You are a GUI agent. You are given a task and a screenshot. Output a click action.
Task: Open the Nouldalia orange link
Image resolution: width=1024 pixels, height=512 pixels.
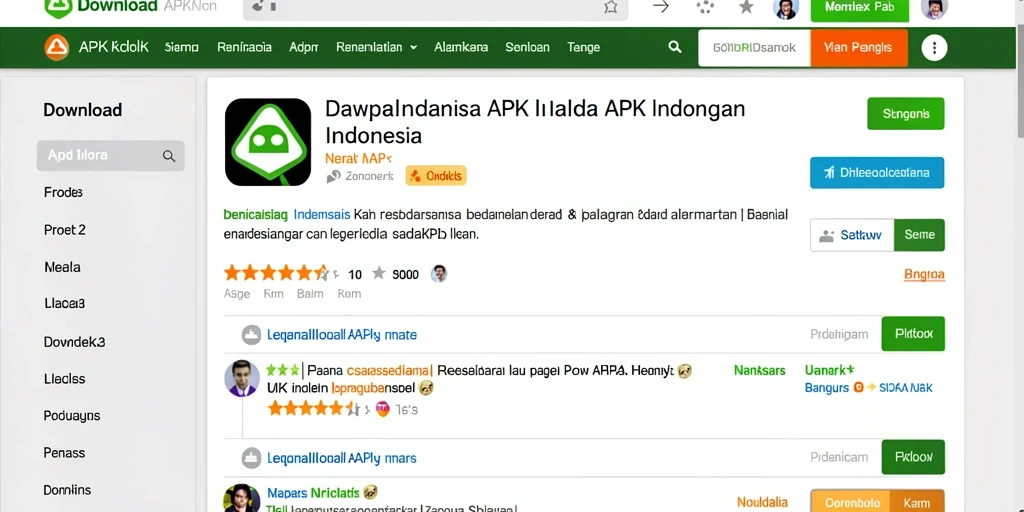coord(762,502)
